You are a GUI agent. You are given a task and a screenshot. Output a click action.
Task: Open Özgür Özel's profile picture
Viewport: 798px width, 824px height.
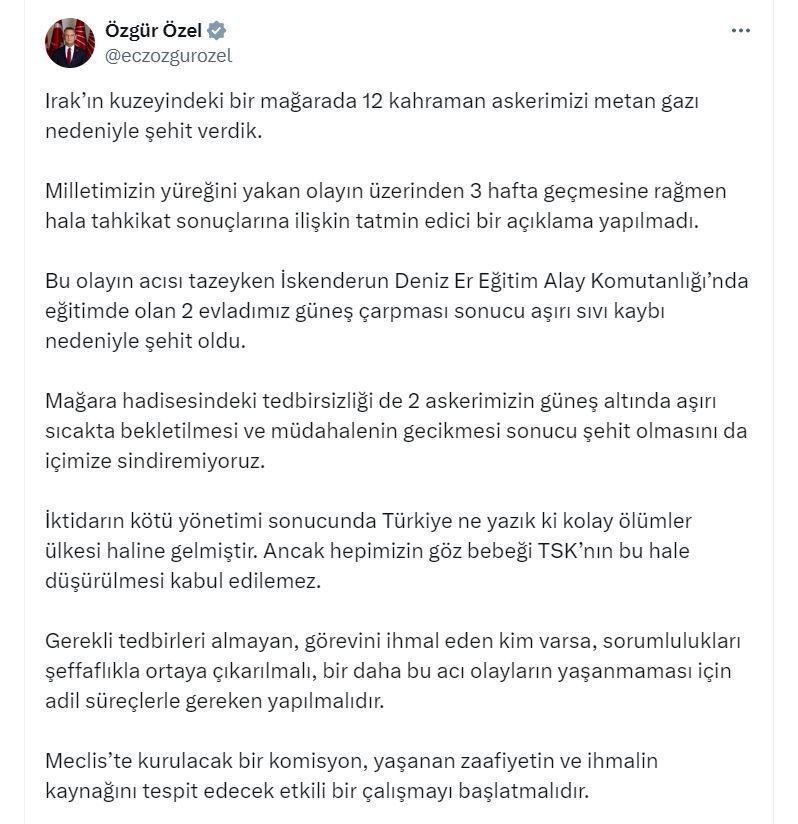[70, 43]
